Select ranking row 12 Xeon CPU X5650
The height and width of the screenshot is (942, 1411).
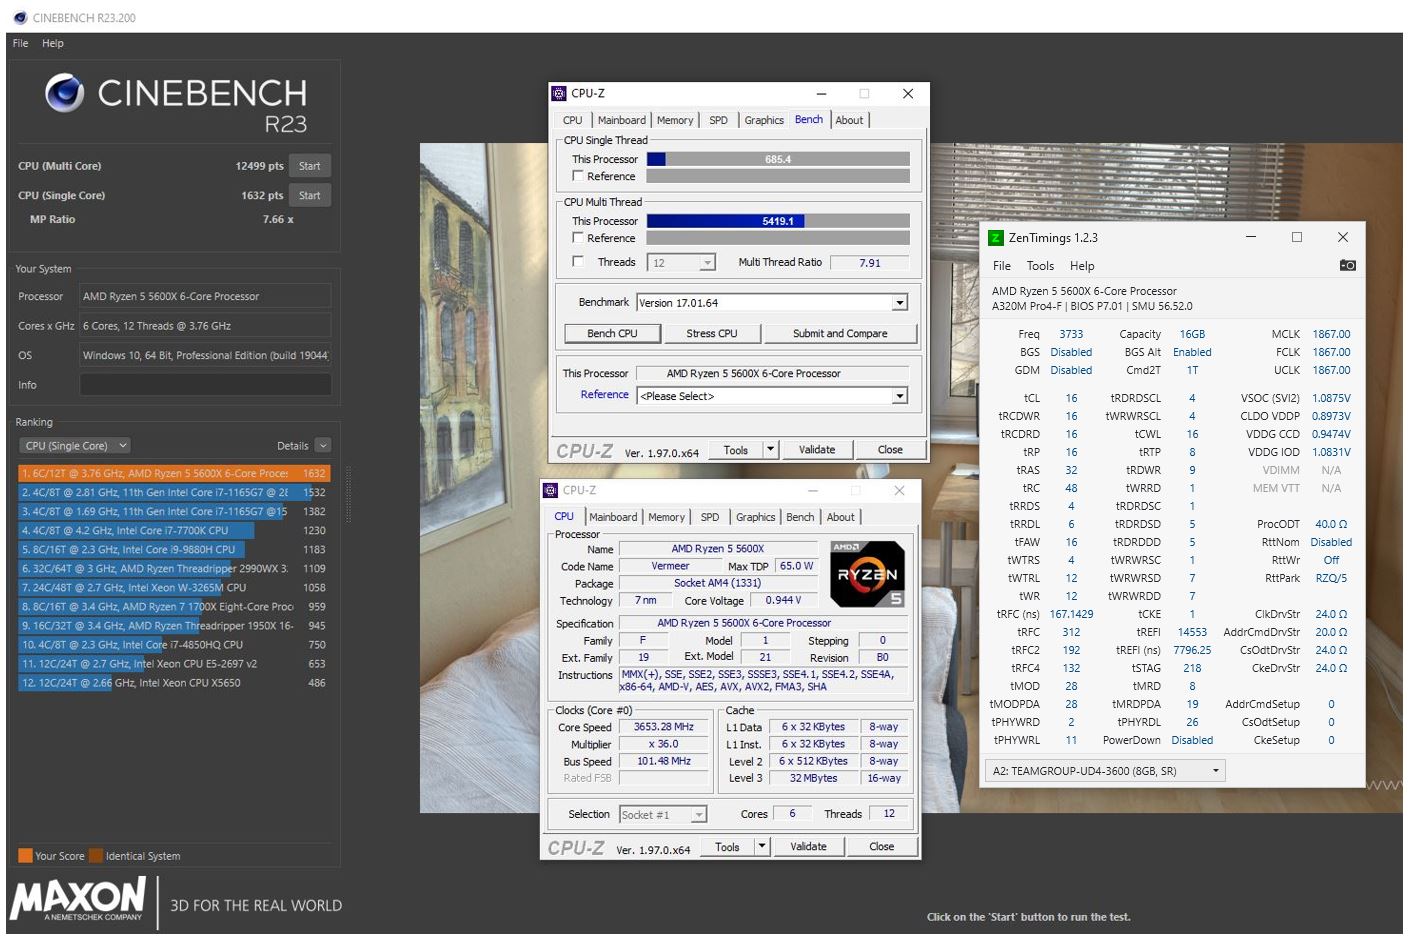click(x=173, y=683)
